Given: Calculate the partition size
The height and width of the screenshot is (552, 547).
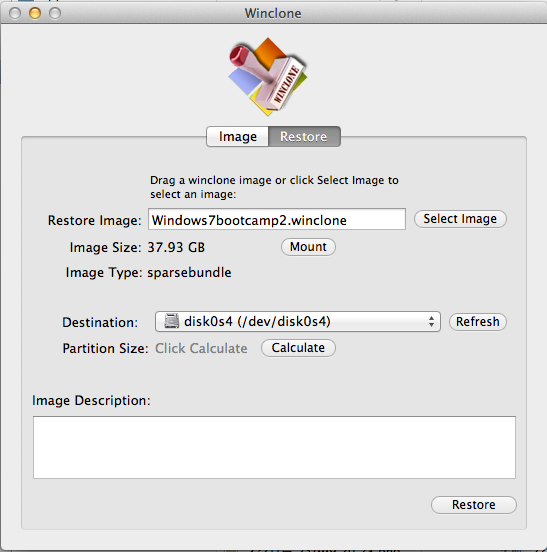Looking at the screenshot, I should click(x=298, y=348).
